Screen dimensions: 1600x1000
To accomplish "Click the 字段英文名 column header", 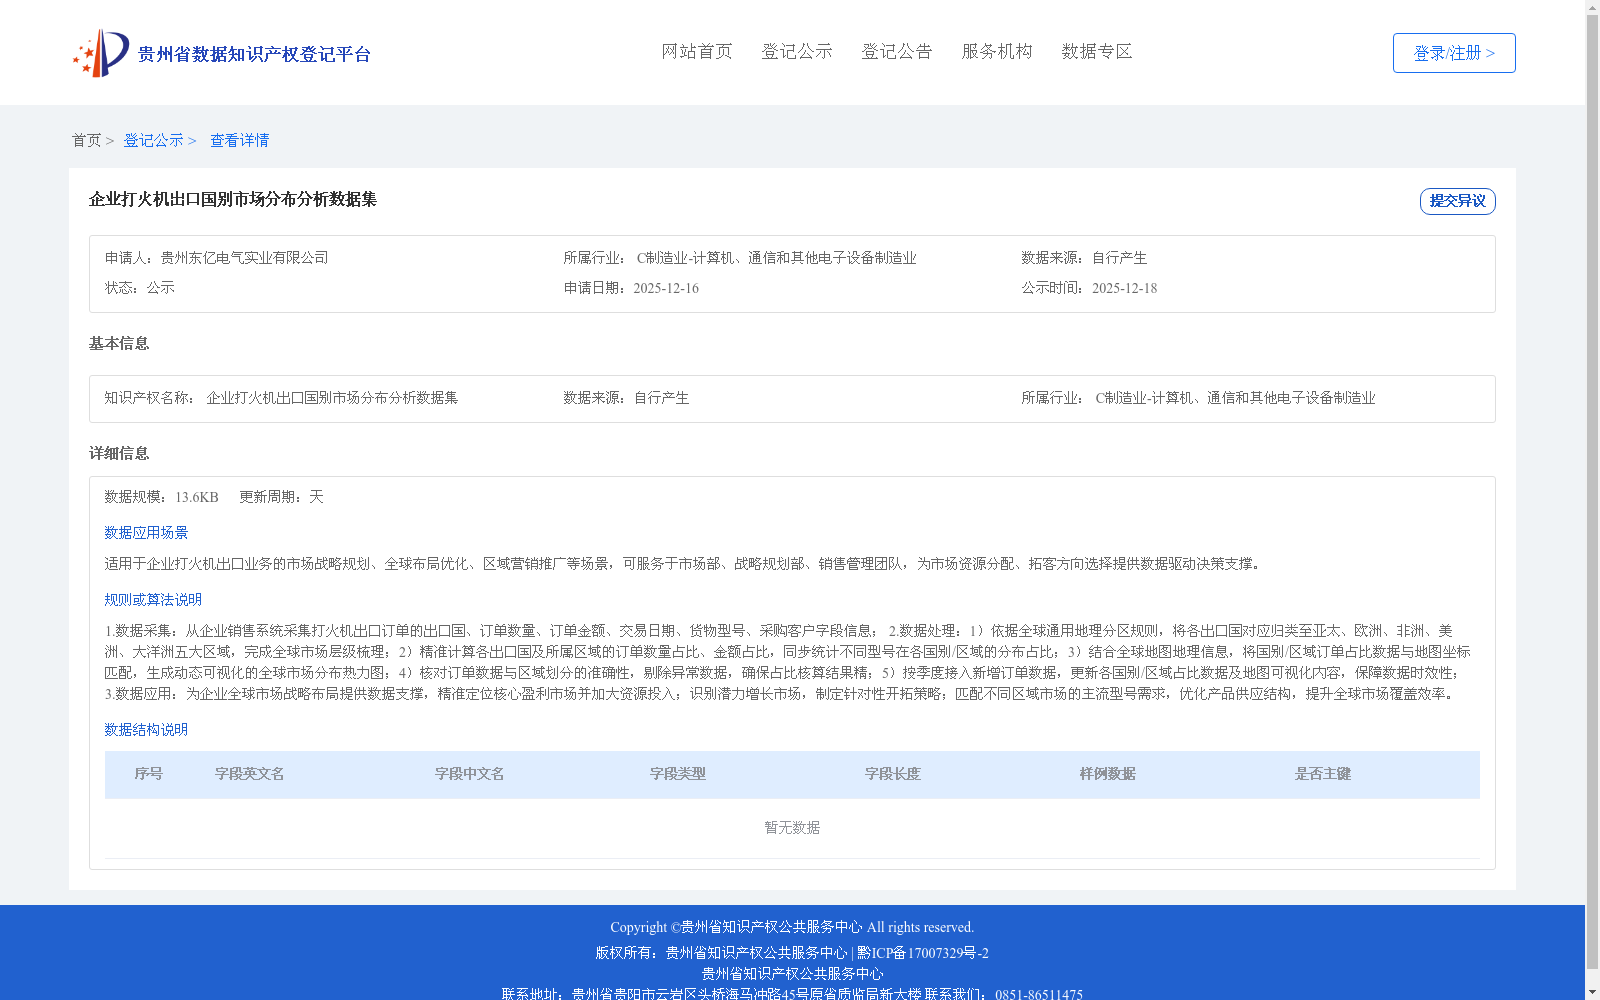I will 250,774.
